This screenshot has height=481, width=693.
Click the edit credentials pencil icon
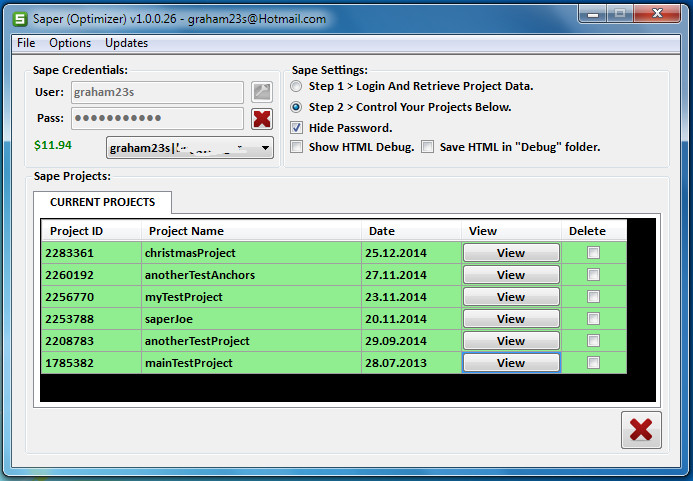(262, 92)
